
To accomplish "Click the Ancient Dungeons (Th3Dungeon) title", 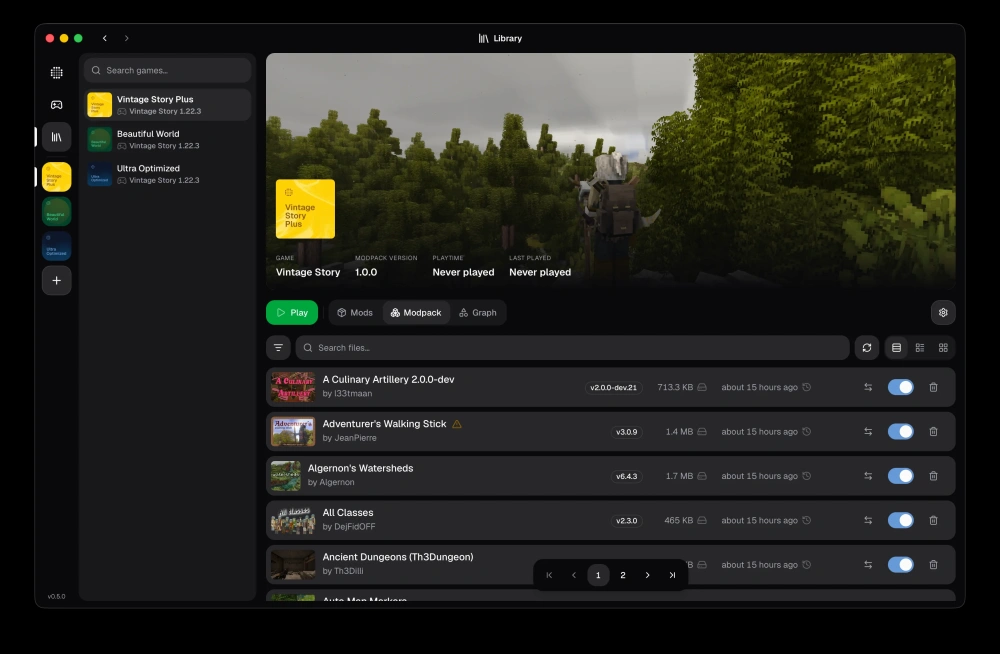I will pyautogui.click(x=398, y=557).
